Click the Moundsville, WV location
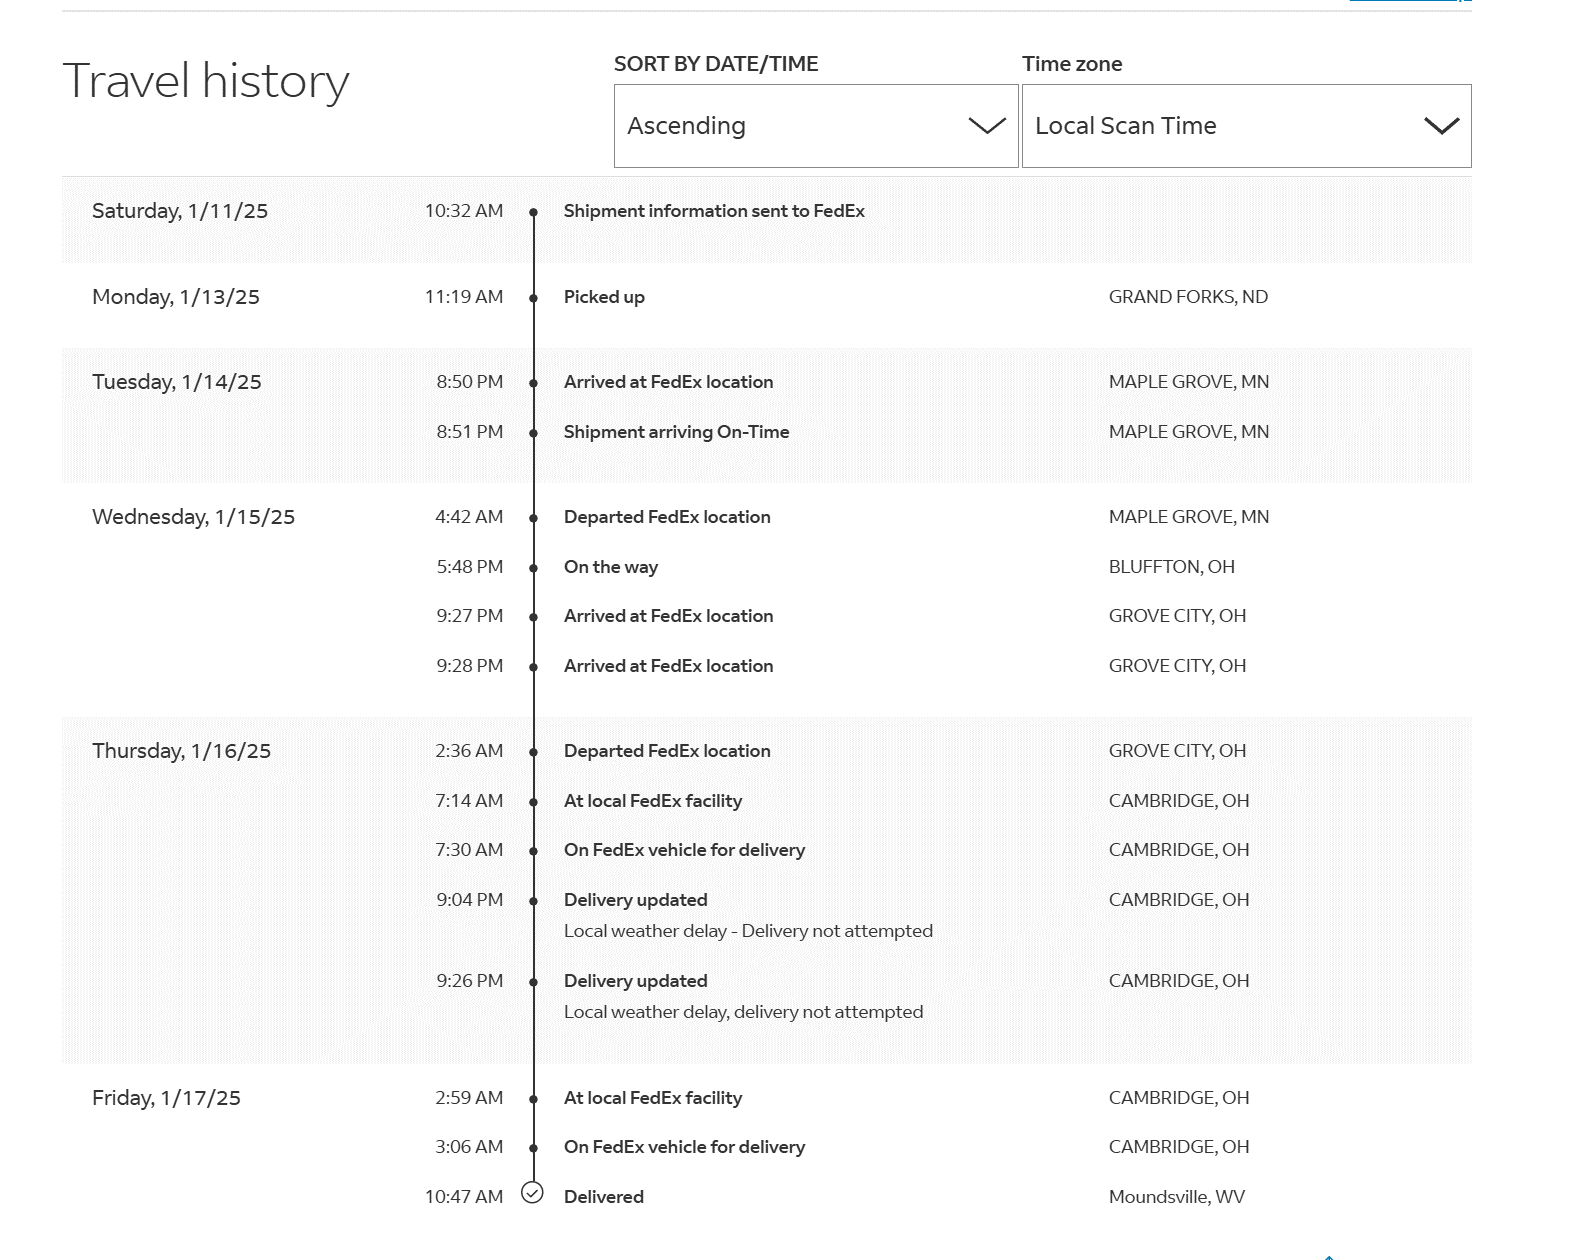1594x1260 pixels. [x=1177, y=1197]
